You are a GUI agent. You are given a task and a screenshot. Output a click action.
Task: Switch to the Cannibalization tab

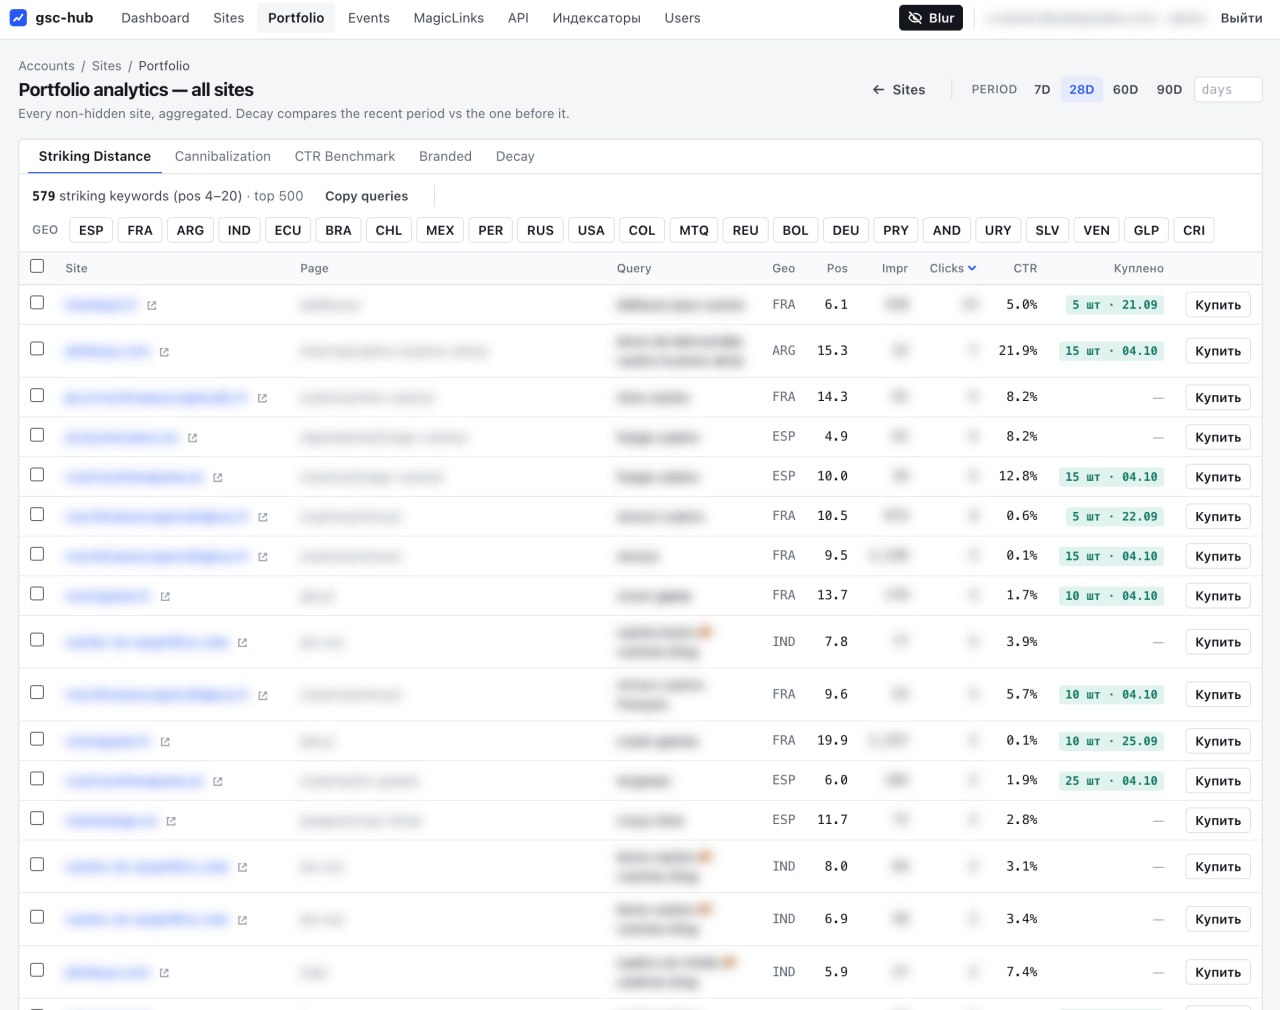(x=222, y=156)
